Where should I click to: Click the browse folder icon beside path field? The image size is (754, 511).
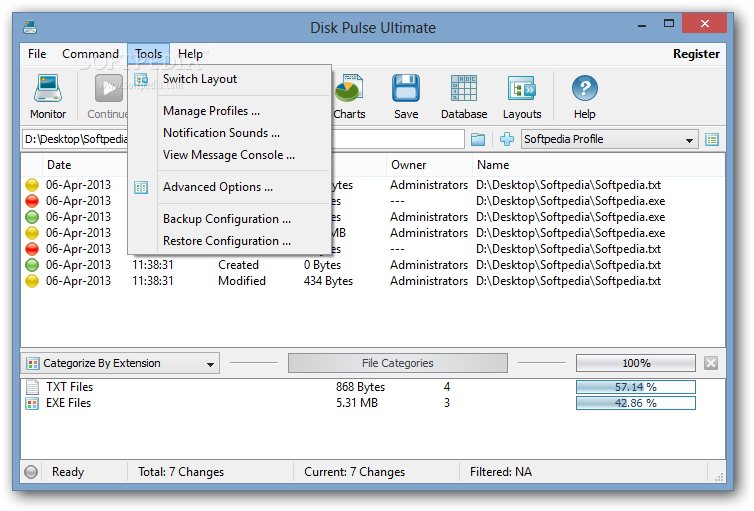pyautogui.click(x=478, y=139)
